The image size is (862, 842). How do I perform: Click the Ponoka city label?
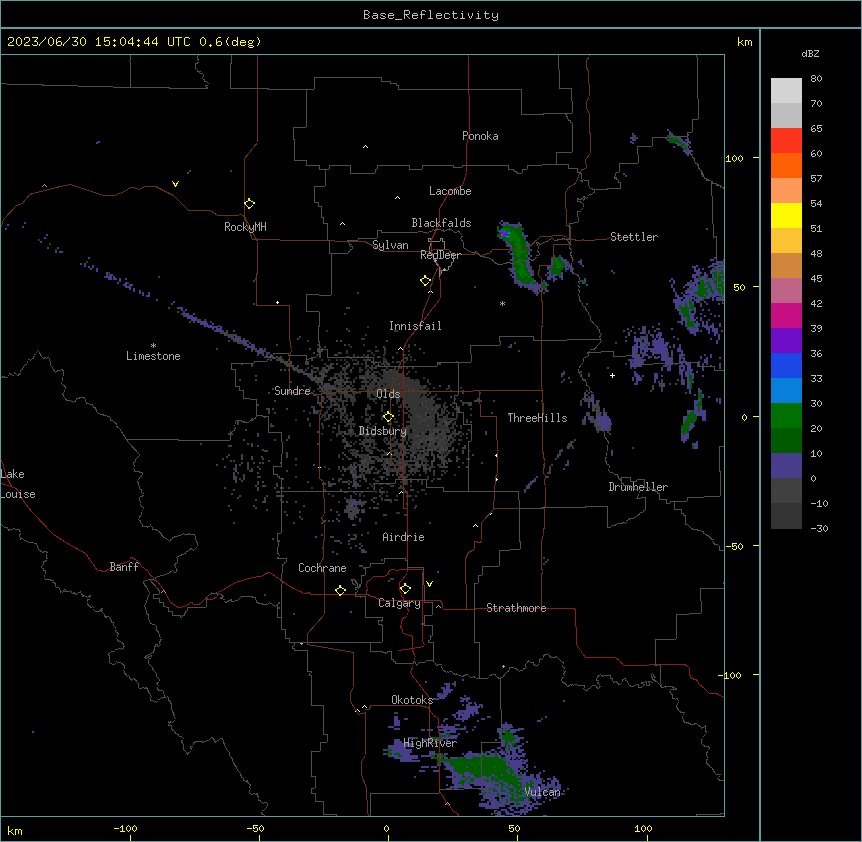pos(480,136)
